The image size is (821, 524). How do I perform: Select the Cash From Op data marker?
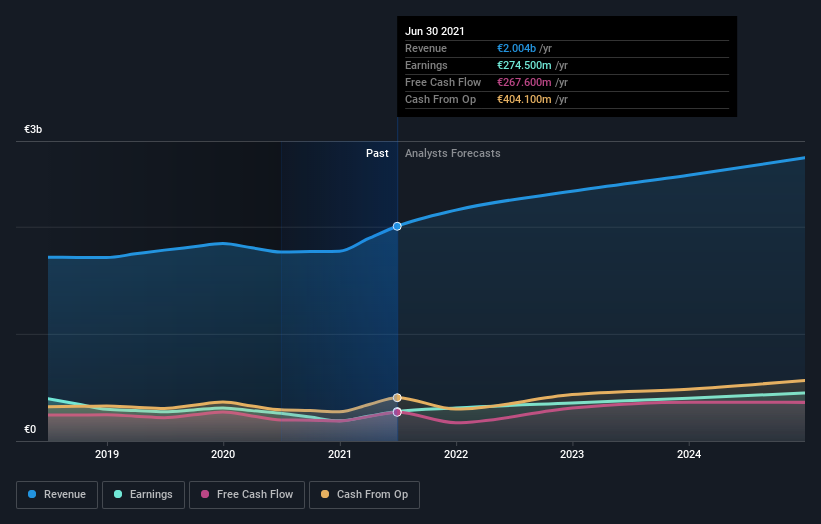click(397, 398)
